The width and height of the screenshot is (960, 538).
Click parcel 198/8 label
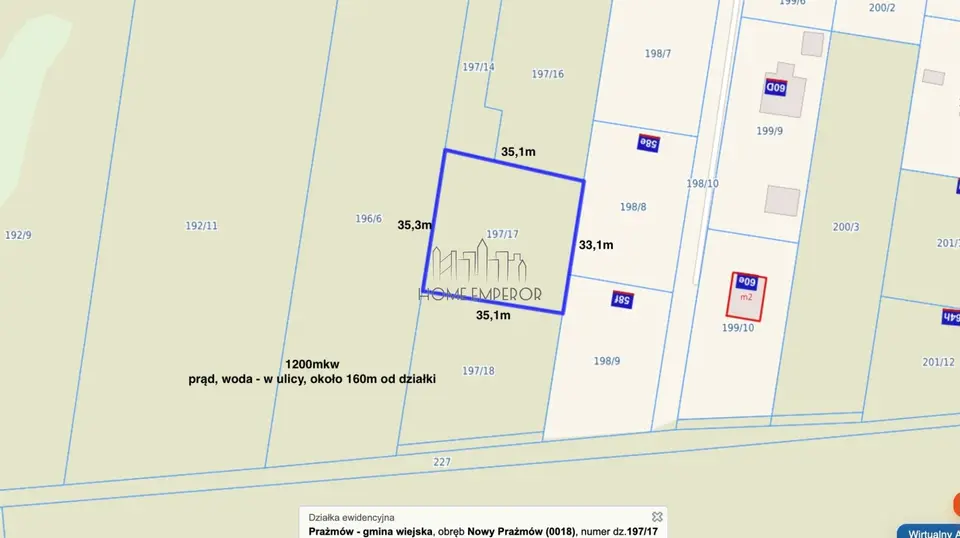(633, 207)
